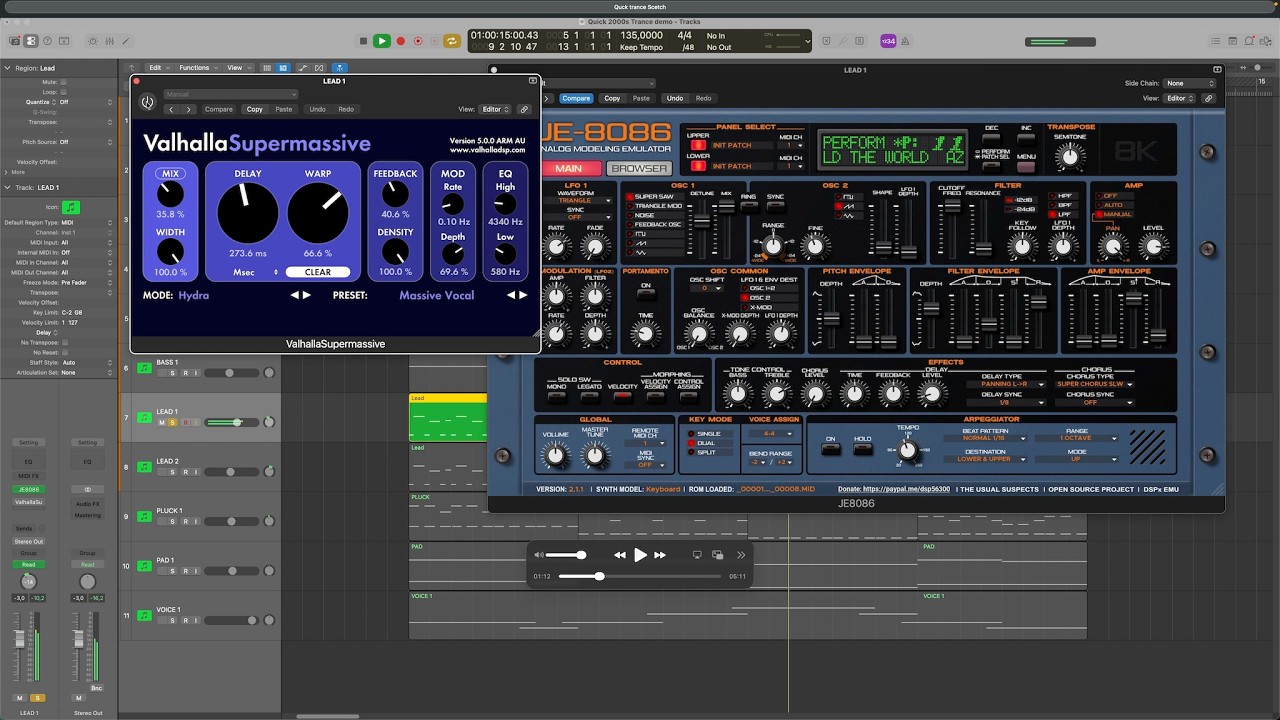Click the green instrument icon of the PLUCK 1 track
This screenshot has width=1280, height=720.
click(144, 516)
